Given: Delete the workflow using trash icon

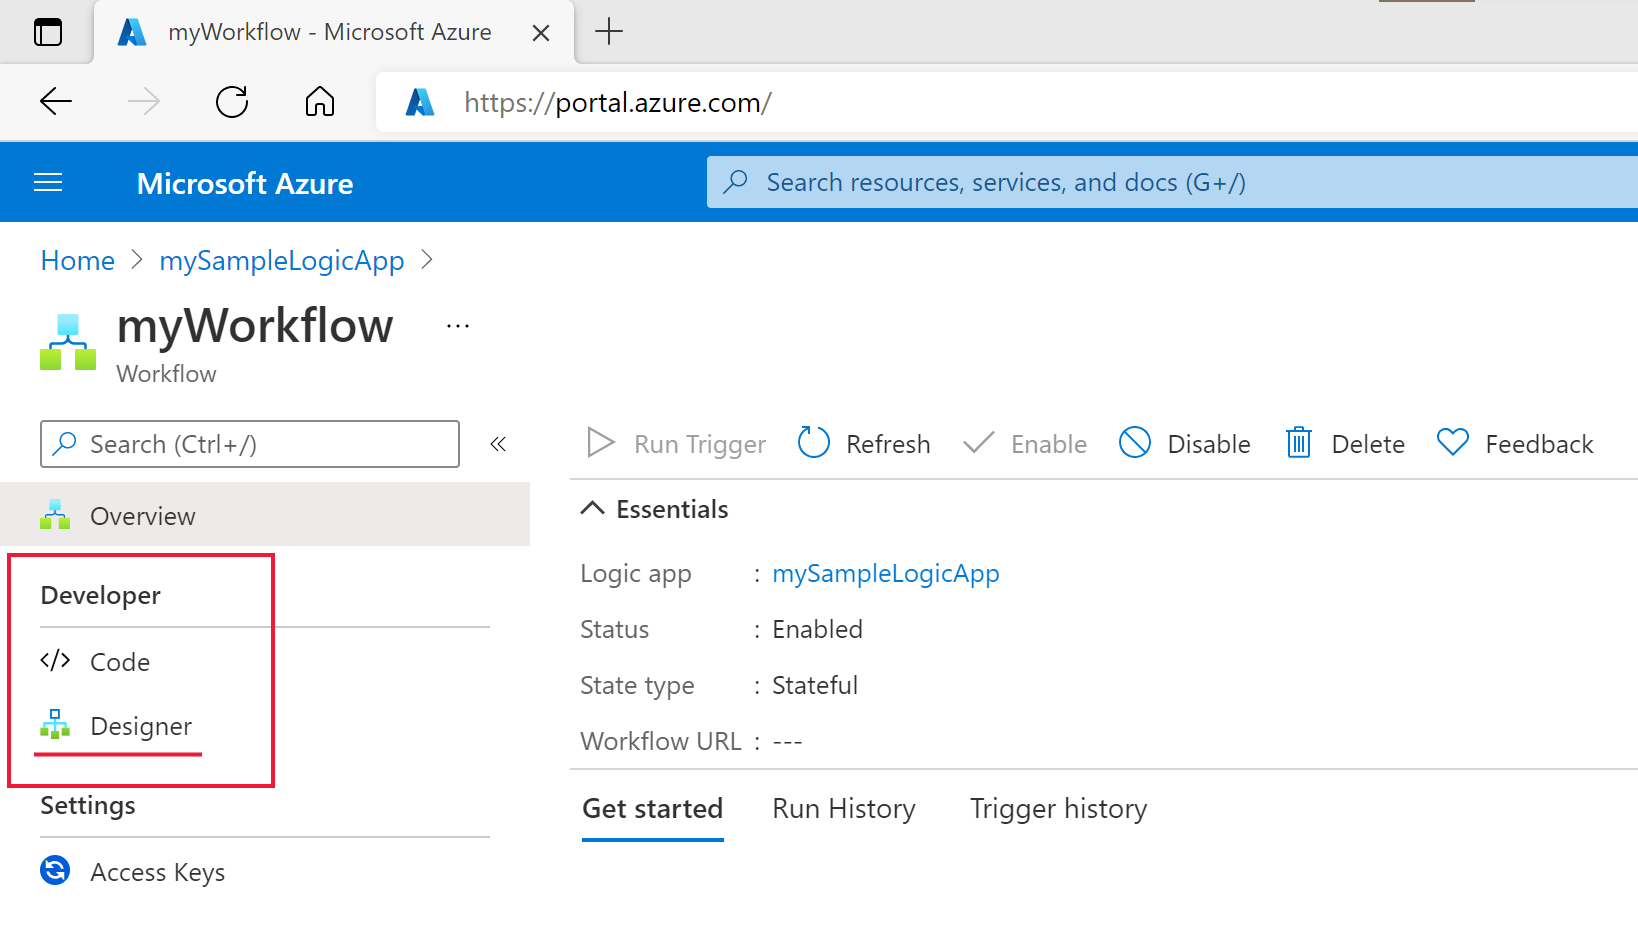Looking at the screenshot, I should point(1345,443).
